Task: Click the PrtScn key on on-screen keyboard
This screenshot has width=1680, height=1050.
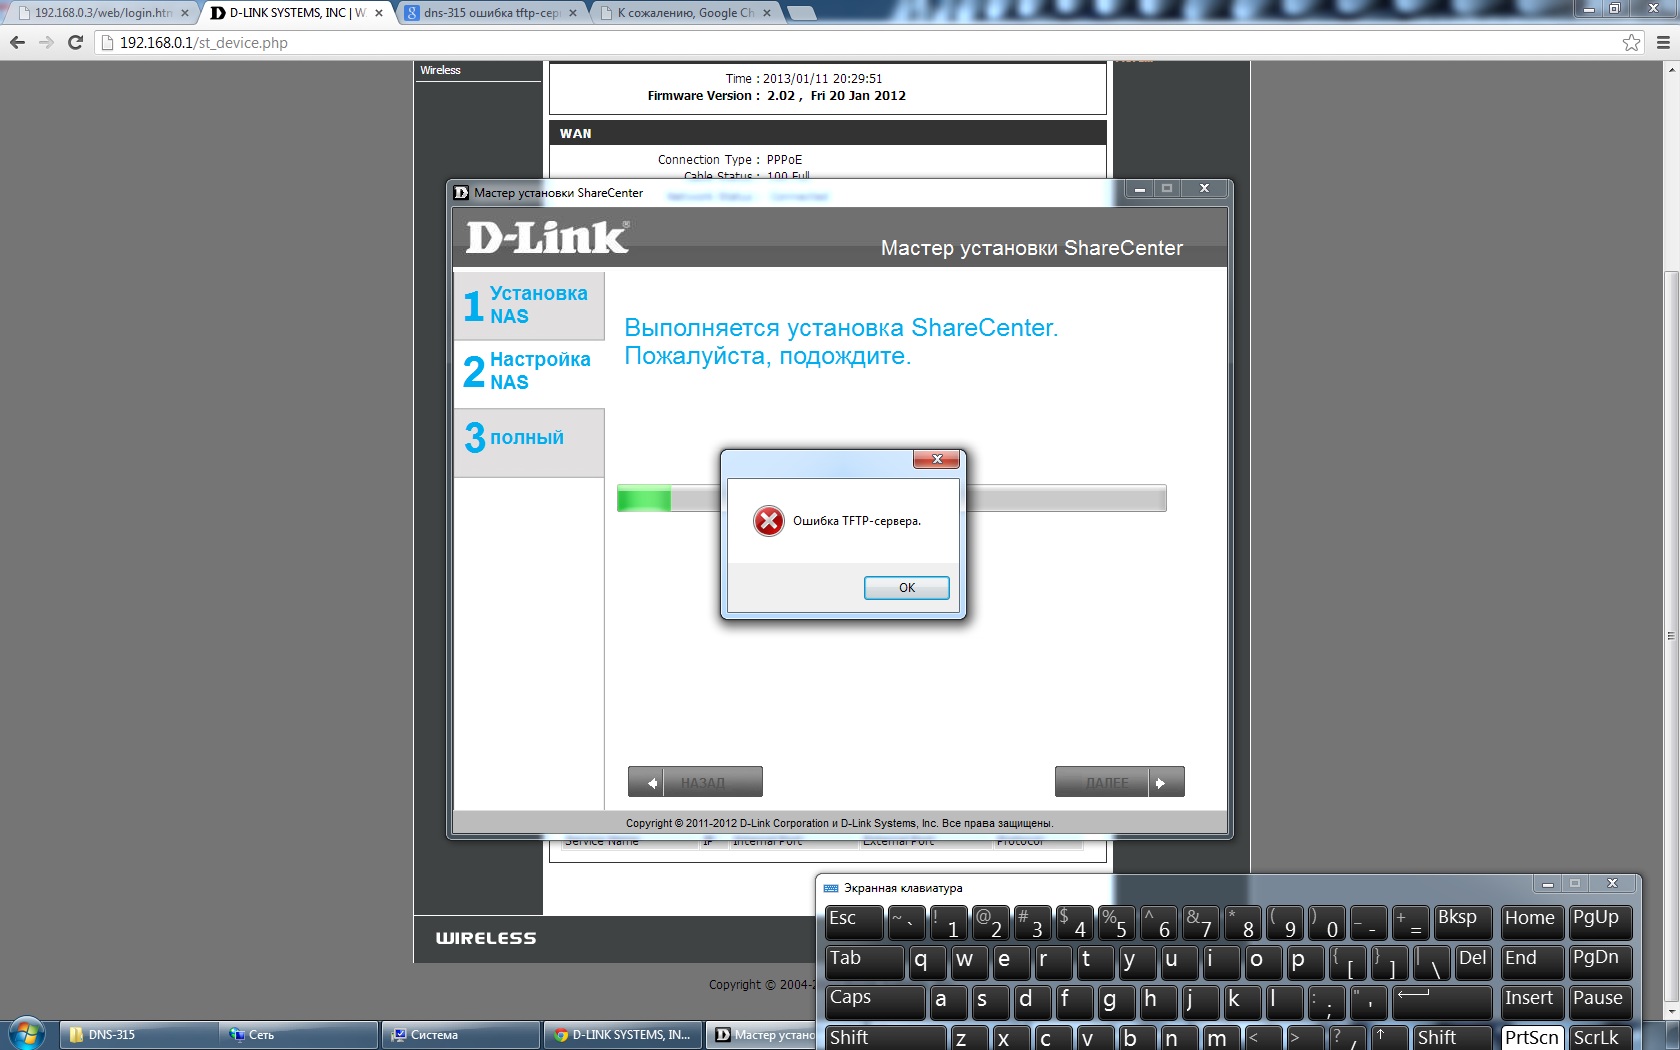Action: click(x=1532, y=1038)
